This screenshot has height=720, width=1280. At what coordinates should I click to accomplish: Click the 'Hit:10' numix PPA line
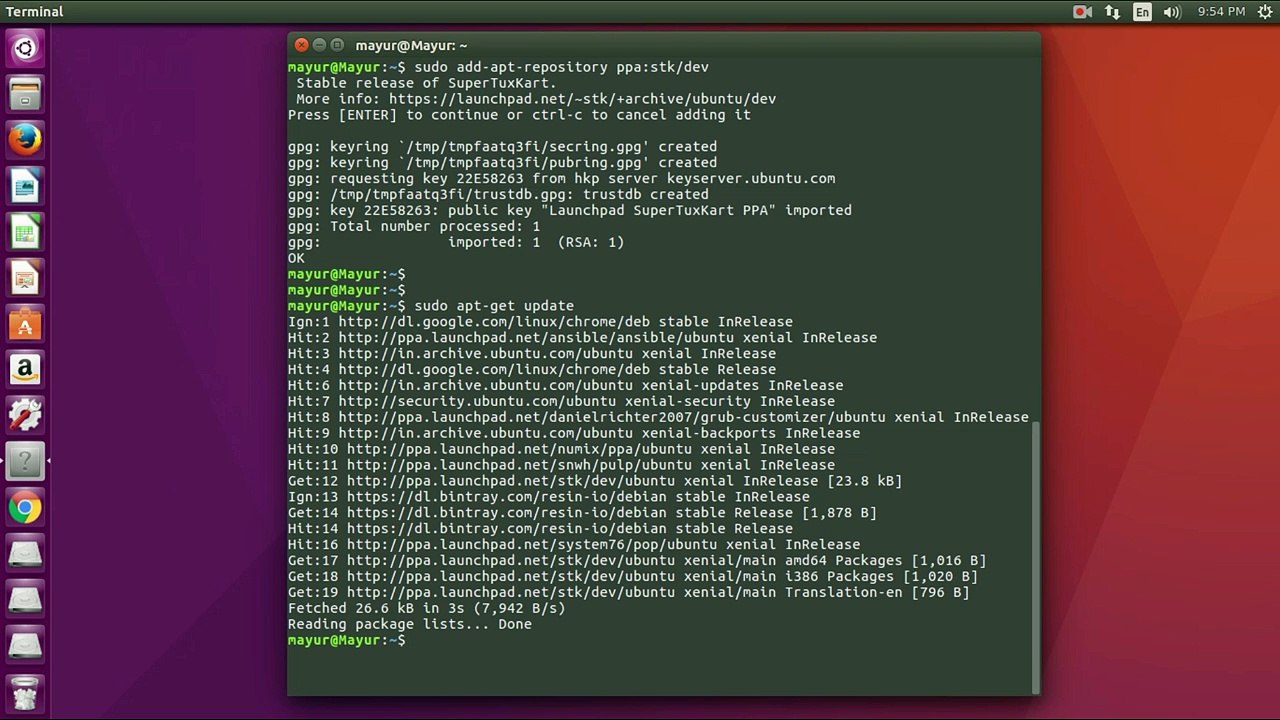click(x=561, y=450)
